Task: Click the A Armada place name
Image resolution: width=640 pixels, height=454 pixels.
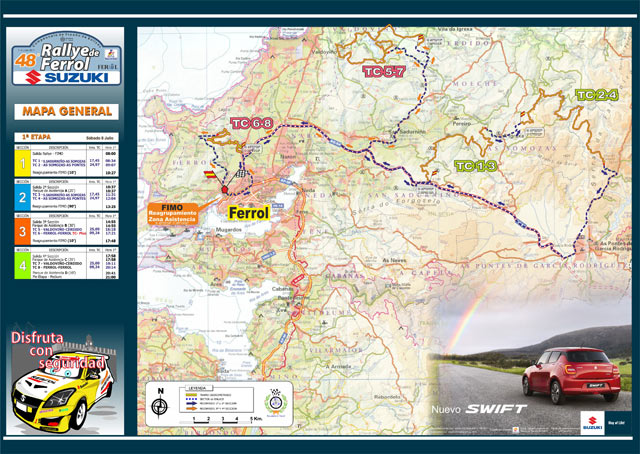Action: (x=338, y=366)
